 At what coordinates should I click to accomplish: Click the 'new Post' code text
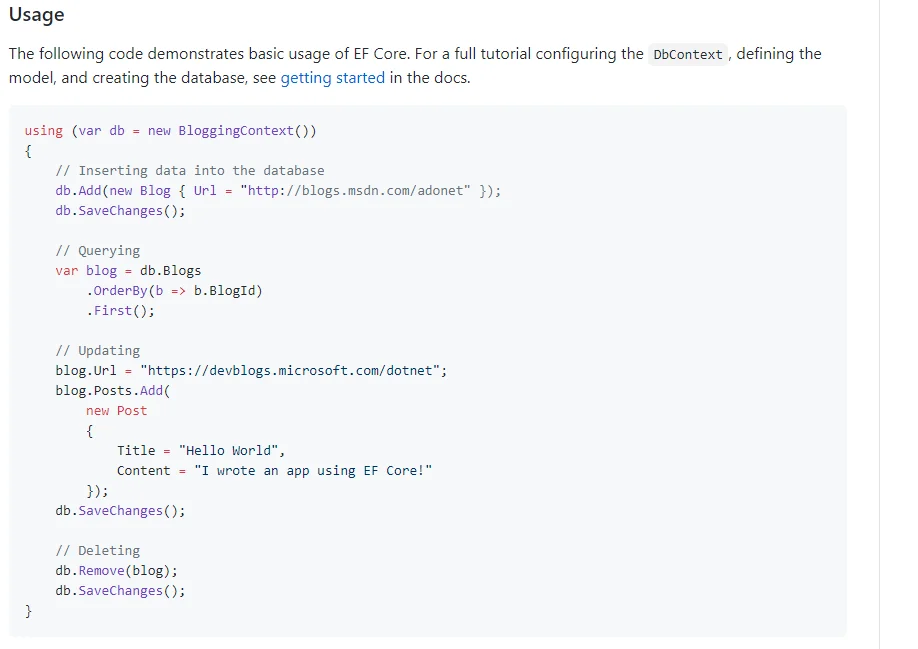[x=116, y=411]
